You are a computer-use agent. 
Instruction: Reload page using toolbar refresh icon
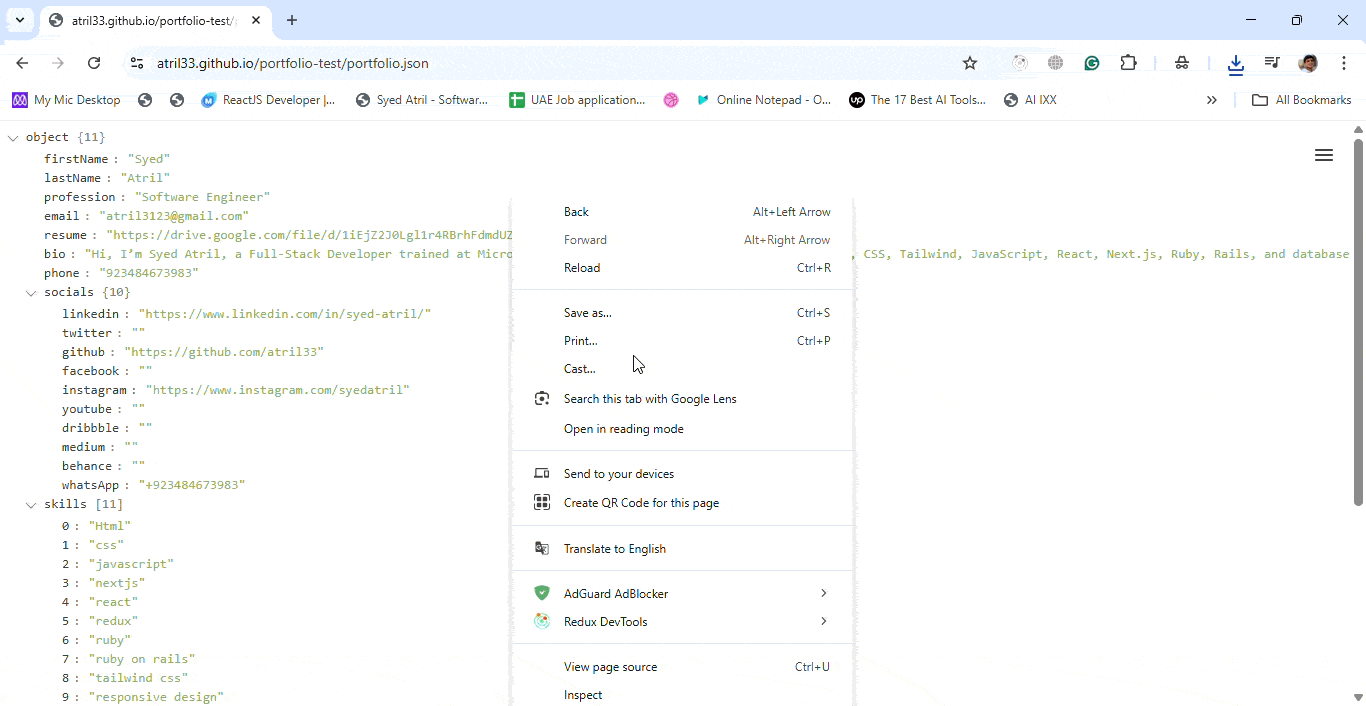[x=94, y=63]
